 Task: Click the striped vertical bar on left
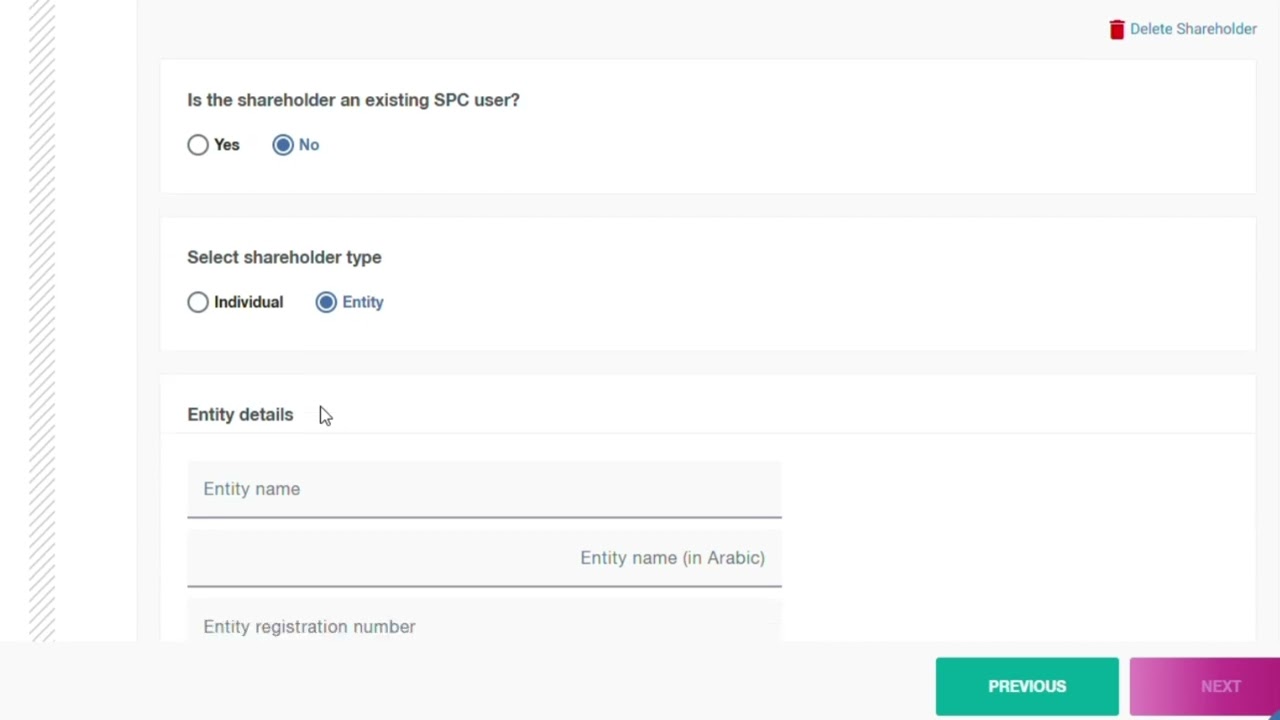point(42,320)
